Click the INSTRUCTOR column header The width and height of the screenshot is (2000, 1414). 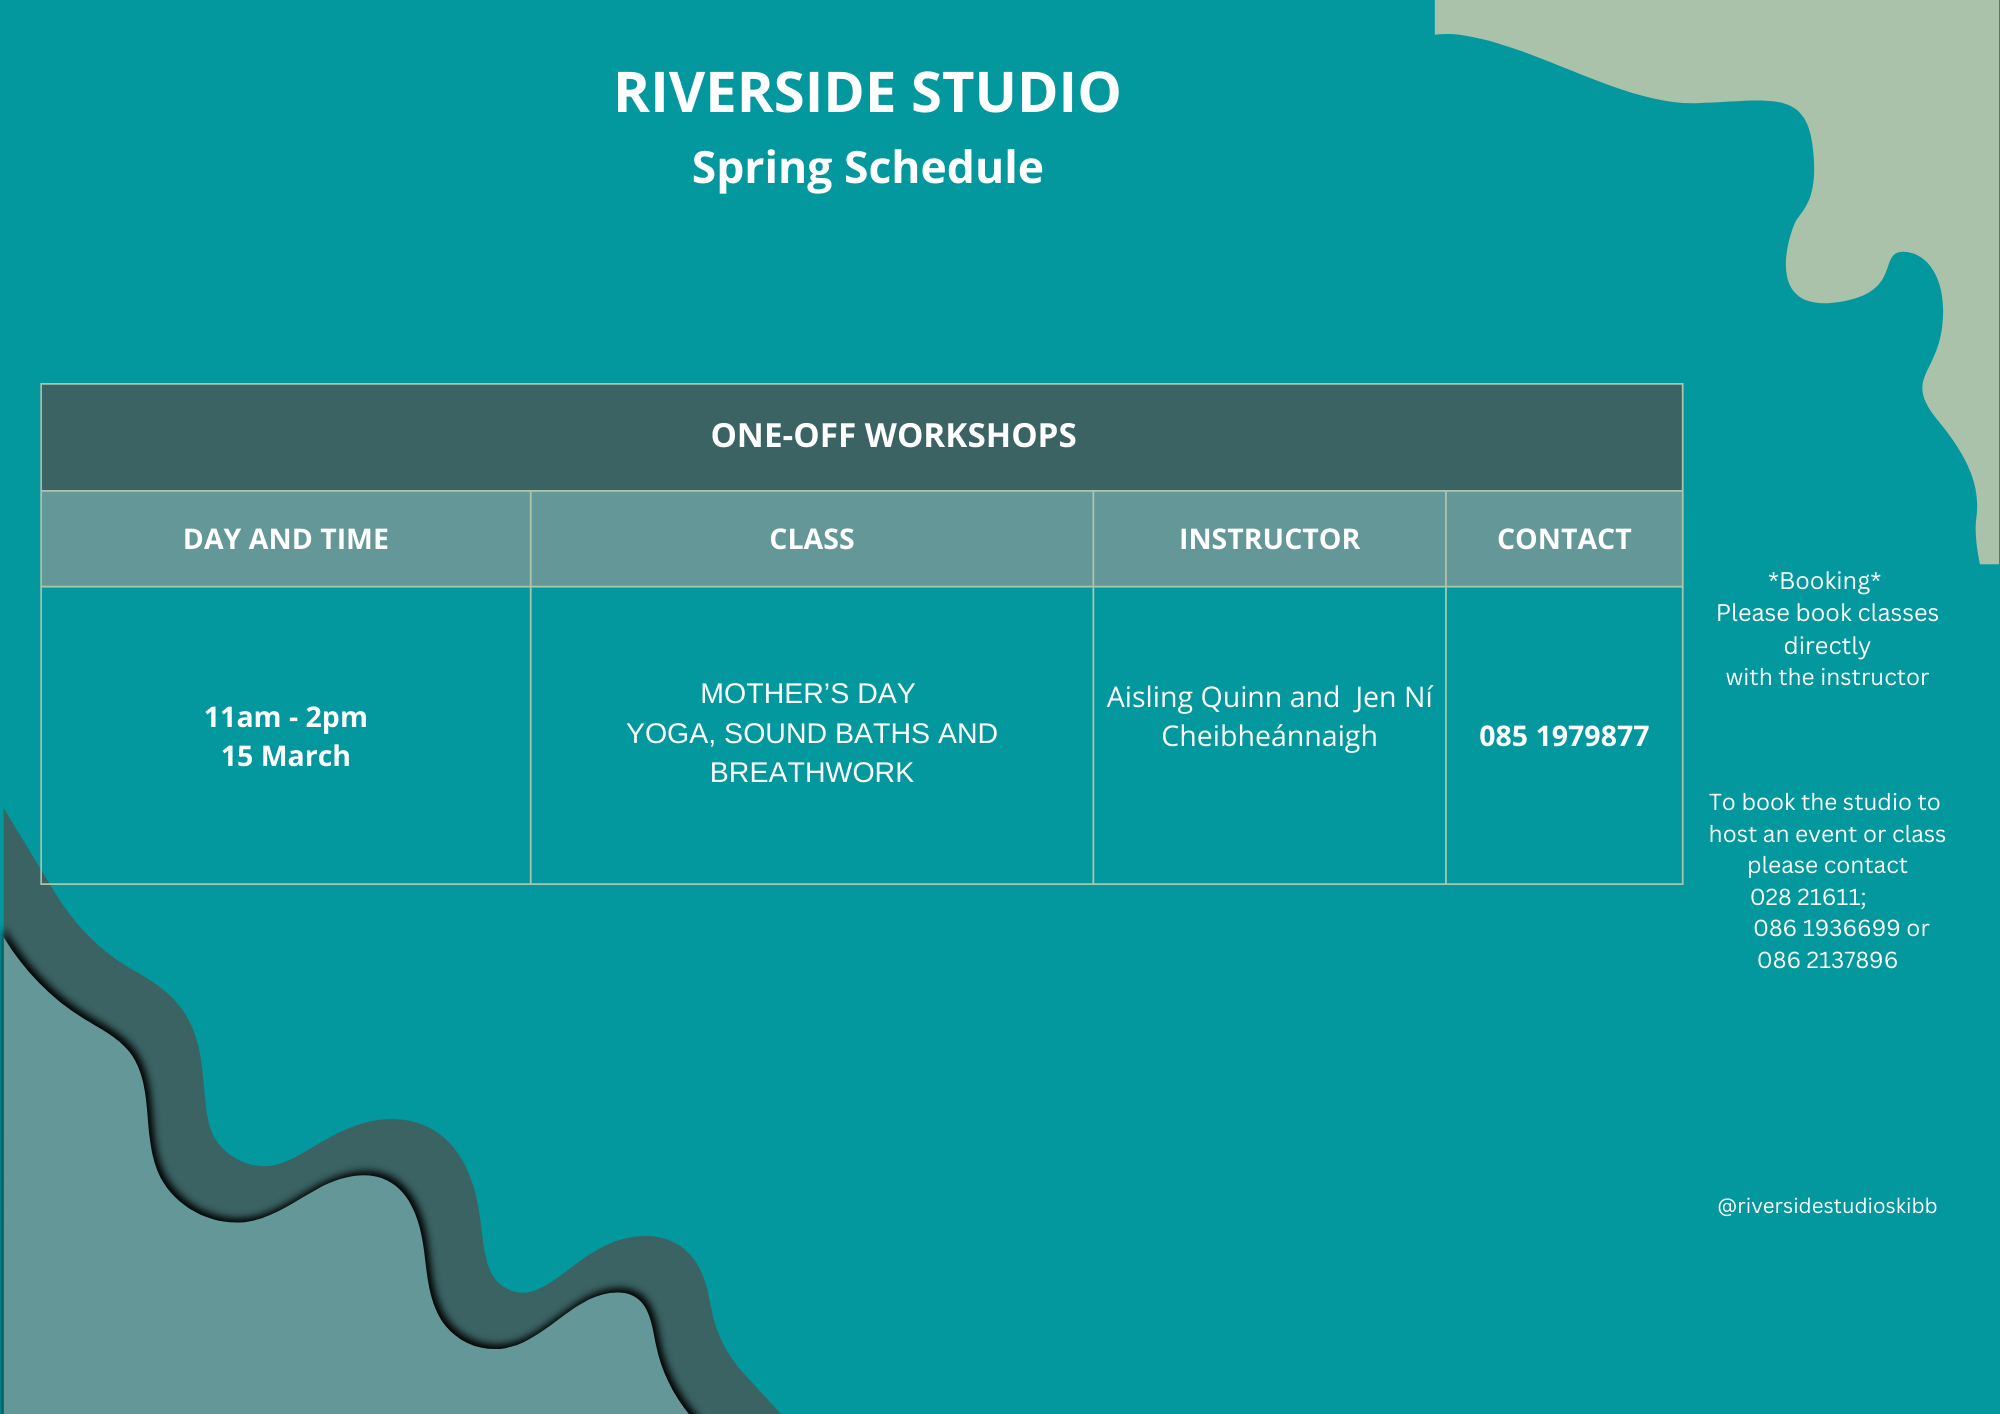click(1268, 539)
